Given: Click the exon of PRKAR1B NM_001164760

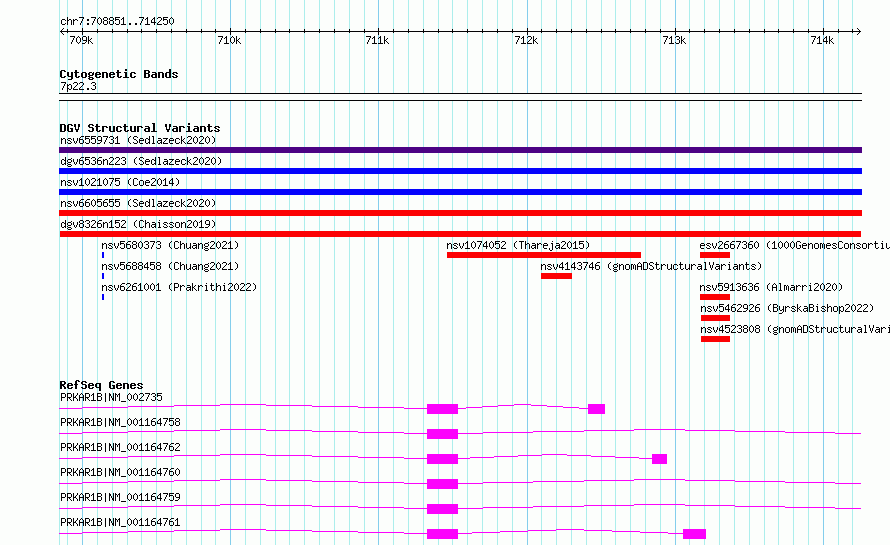Looking at the screenshot, I should (442, 484).
